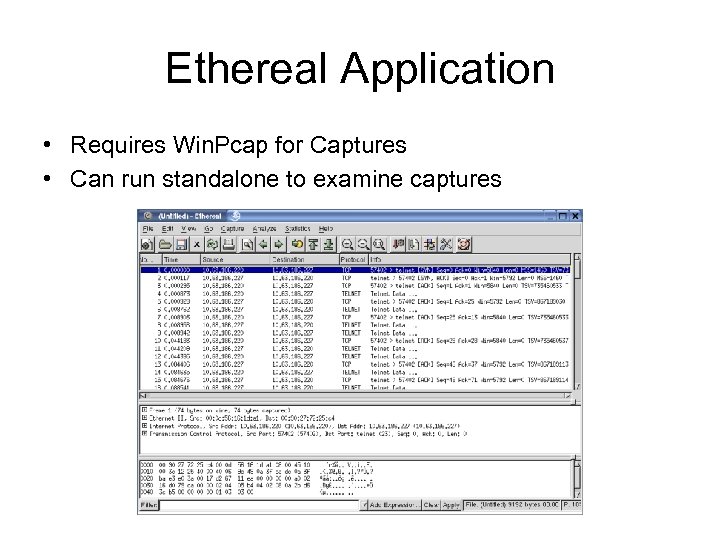Click the start capture toolbar icon
The width and height of the screenshot is (720, 540).
(x=147, y=244)
